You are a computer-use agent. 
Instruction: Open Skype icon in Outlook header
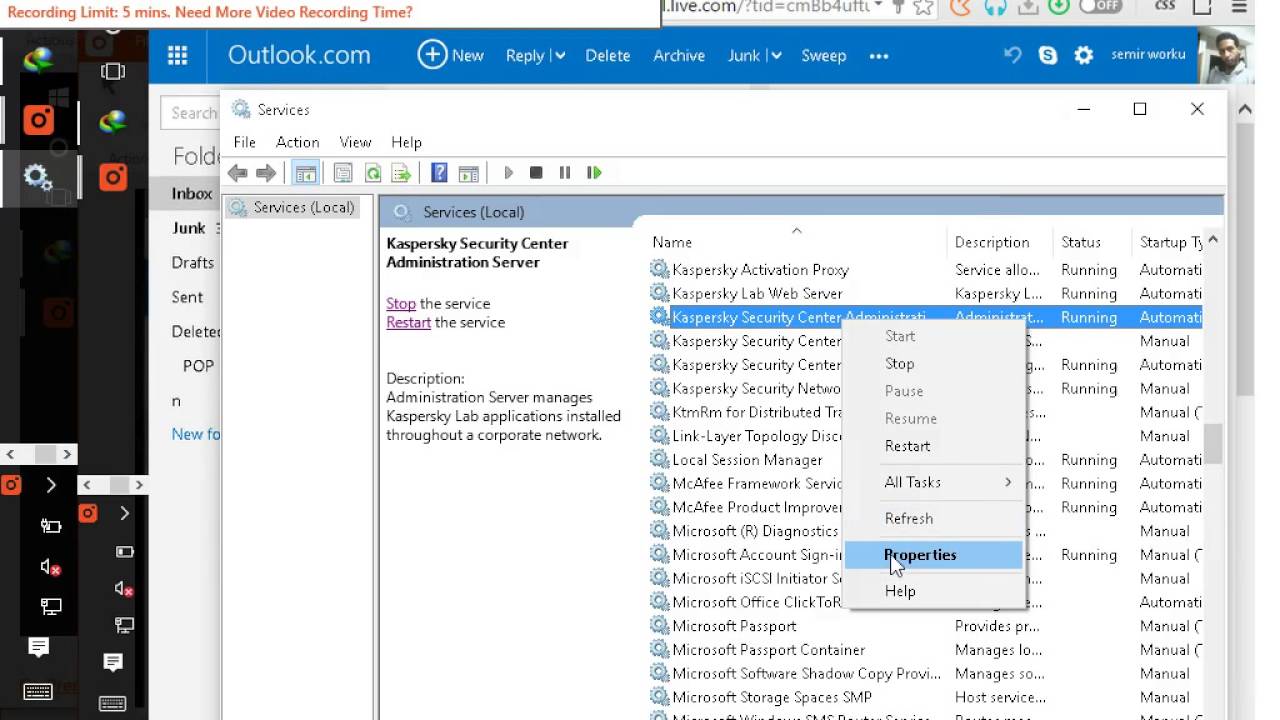coord(1048,56)
